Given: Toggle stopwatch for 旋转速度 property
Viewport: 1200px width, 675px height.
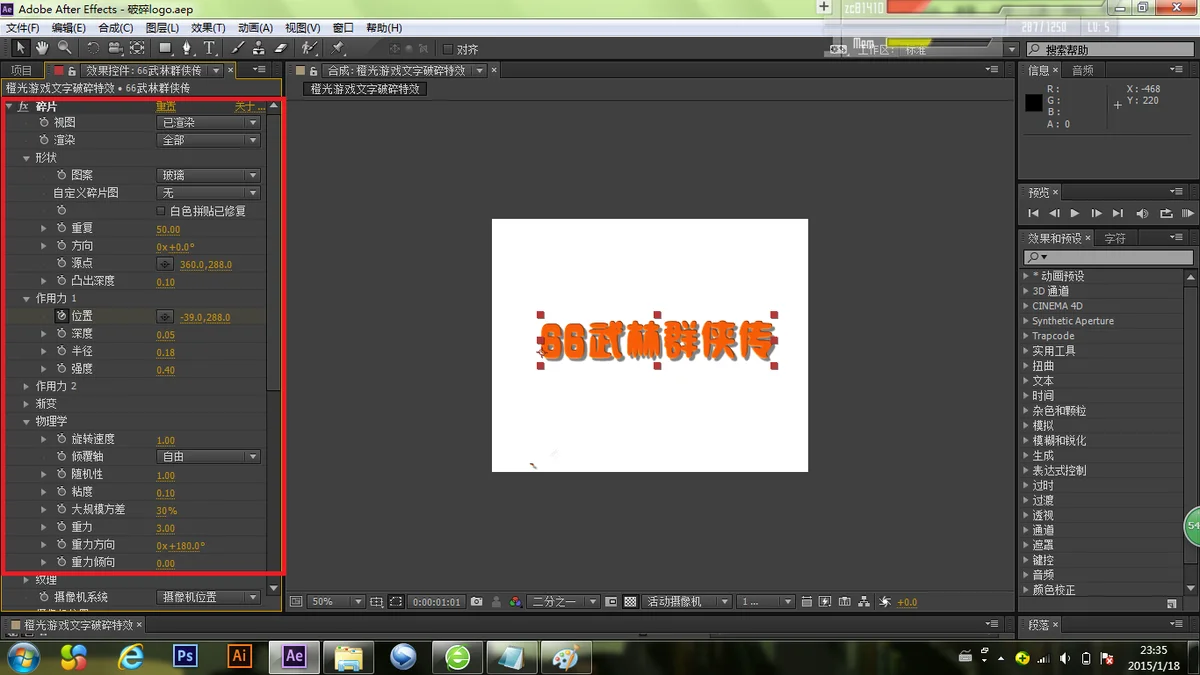Looking at the screenshot, I should (x=61, y=439).
